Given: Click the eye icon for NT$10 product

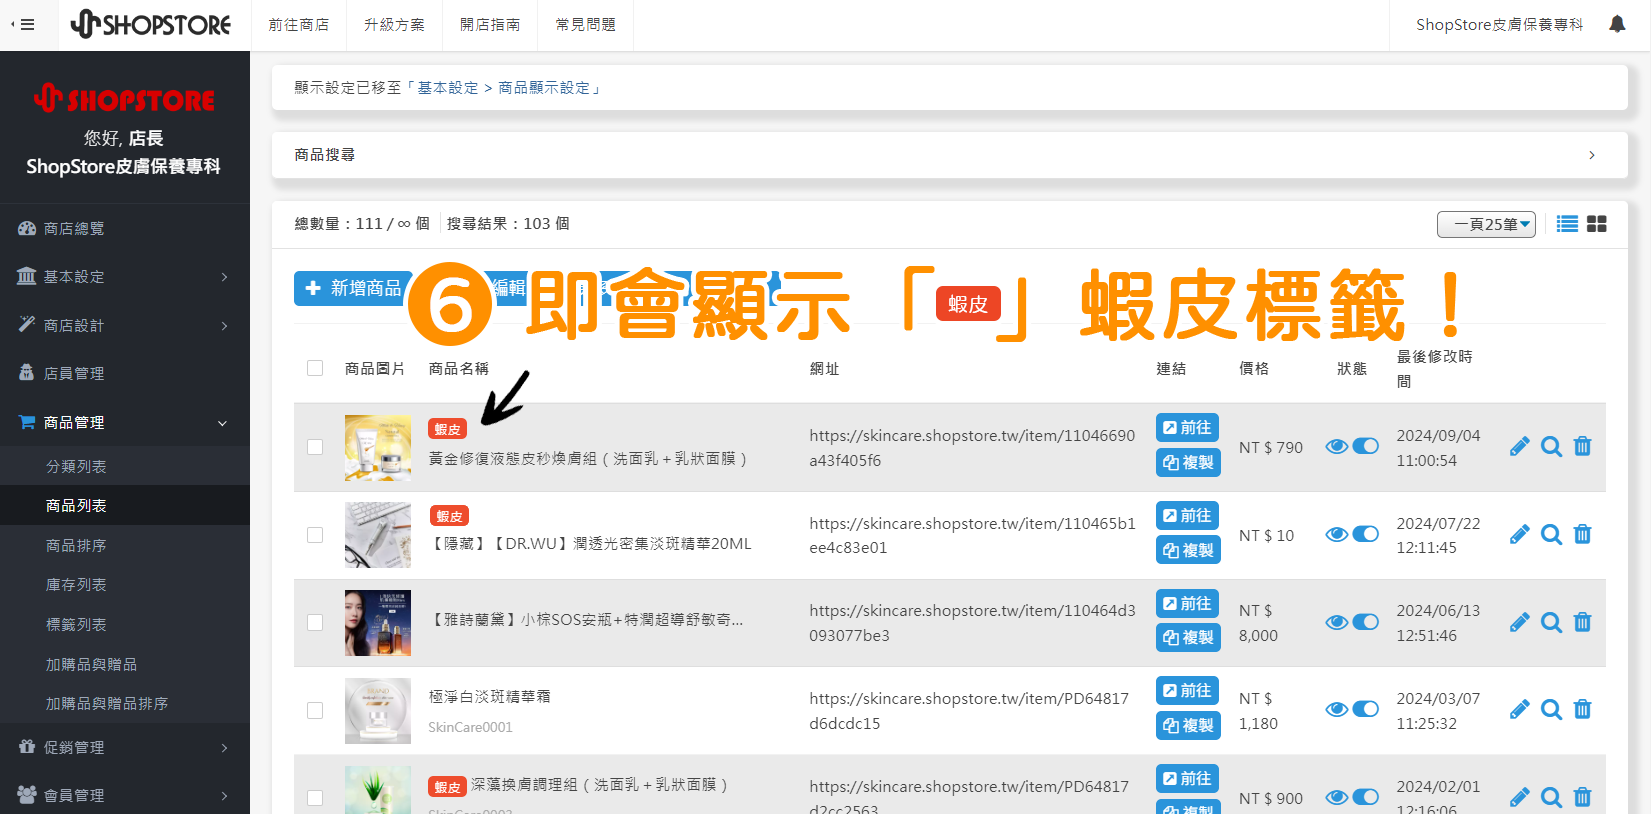Looking at the screenshot, I should 1337,534.
